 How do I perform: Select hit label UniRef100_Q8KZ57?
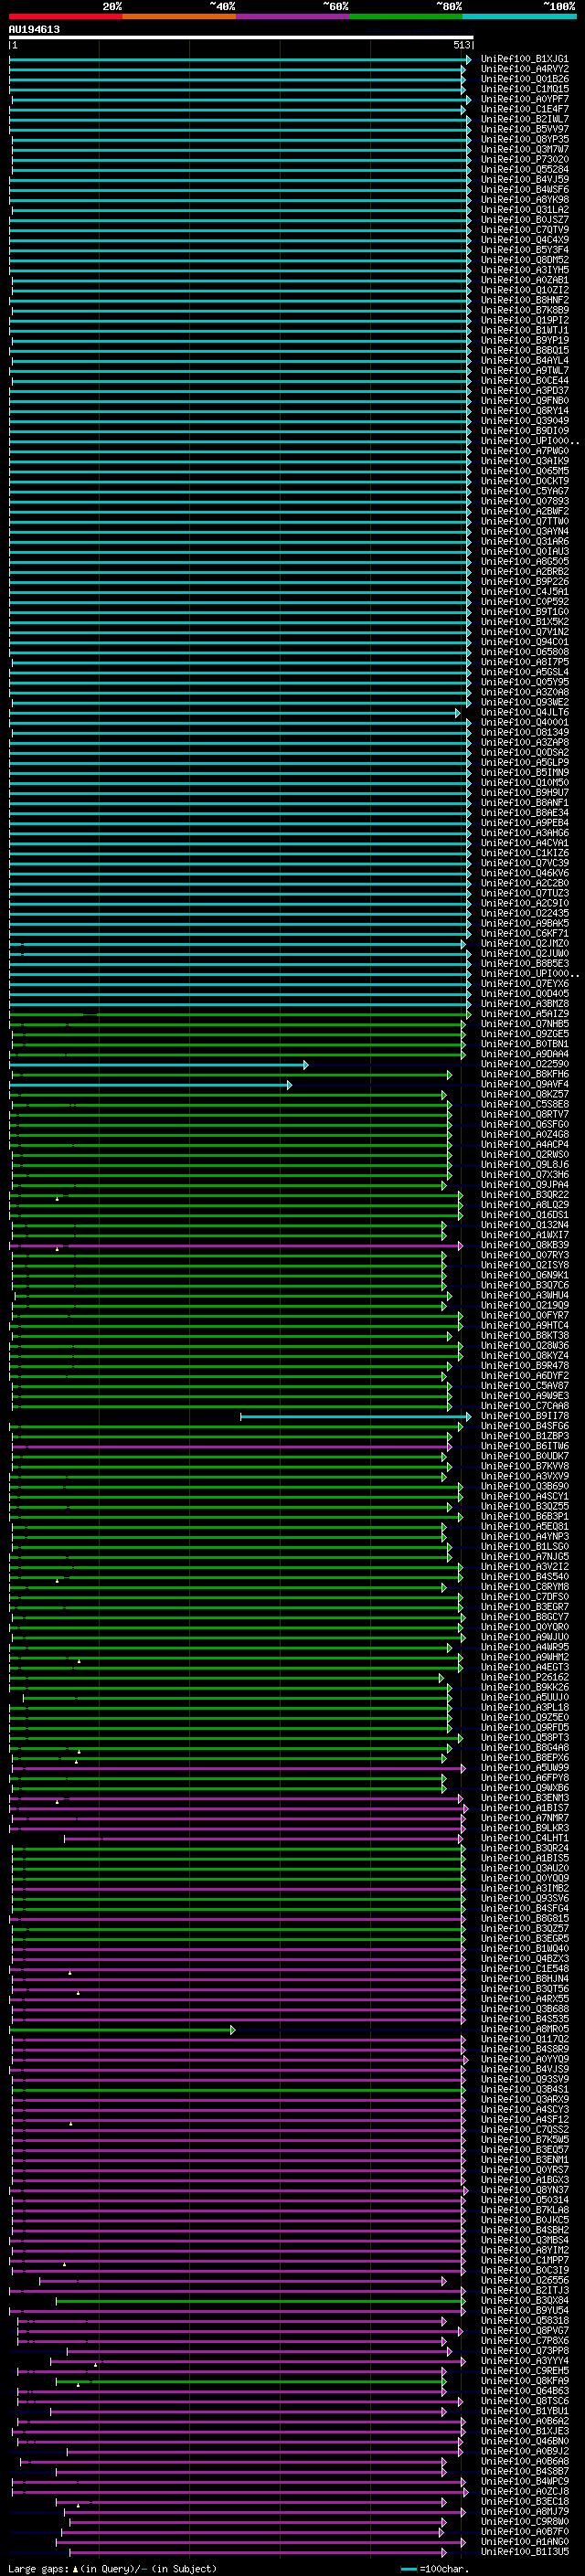[525, 1095]
